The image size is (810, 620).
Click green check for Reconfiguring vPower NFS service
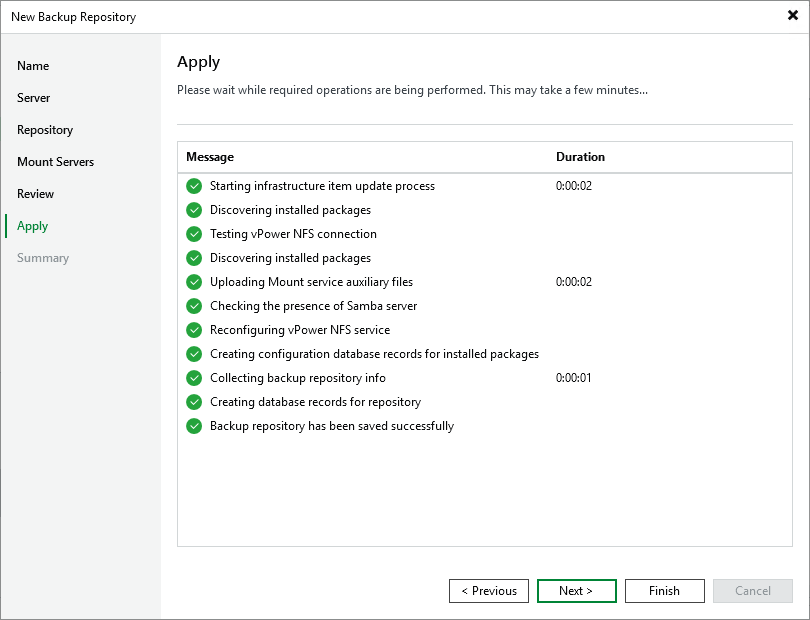click(194, 330)
